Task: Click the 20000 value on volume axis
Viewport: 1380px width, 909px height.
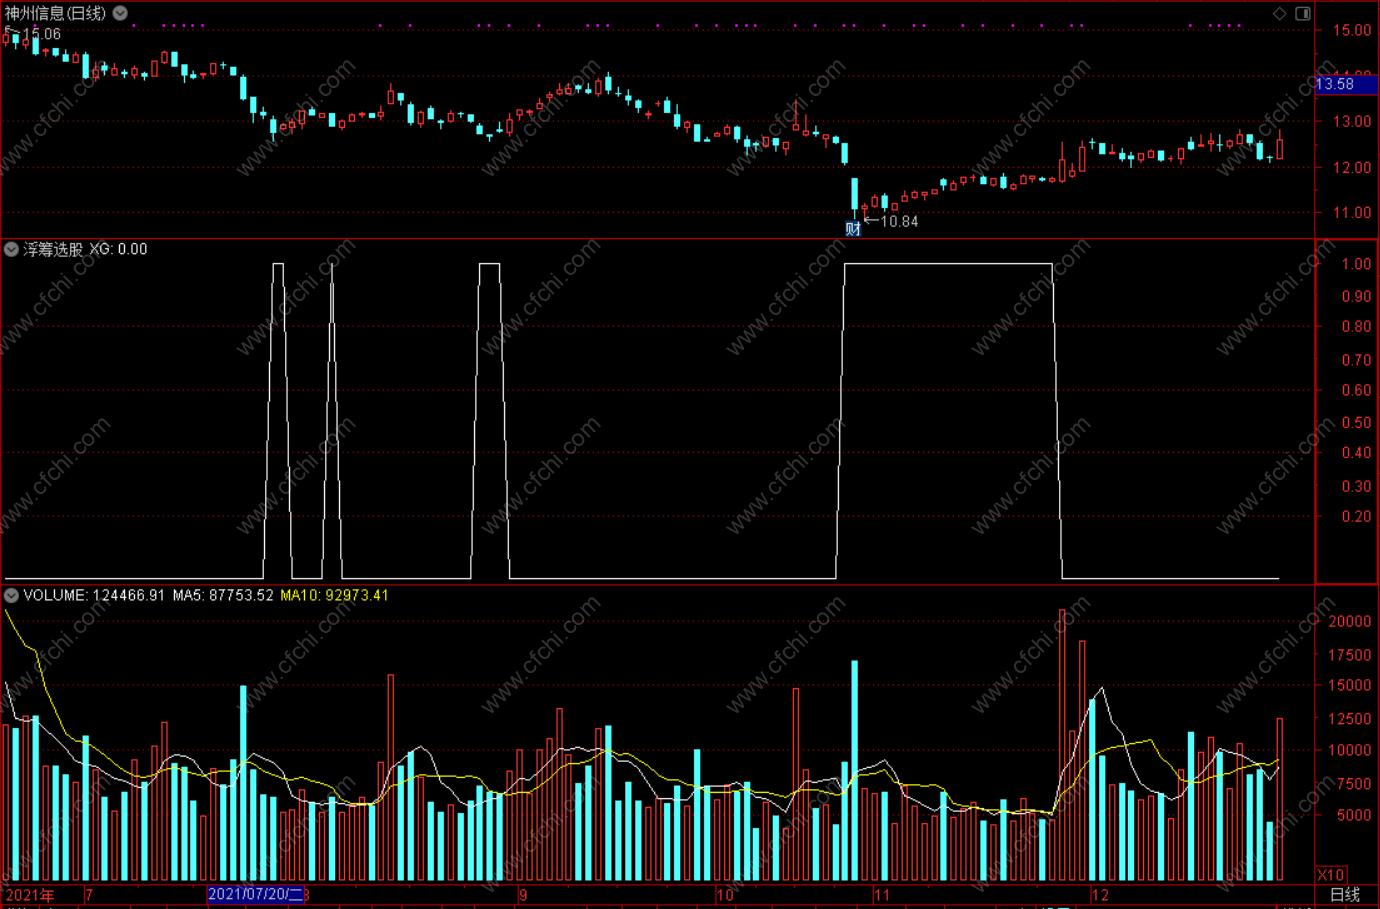Action: coord(1350,621)
